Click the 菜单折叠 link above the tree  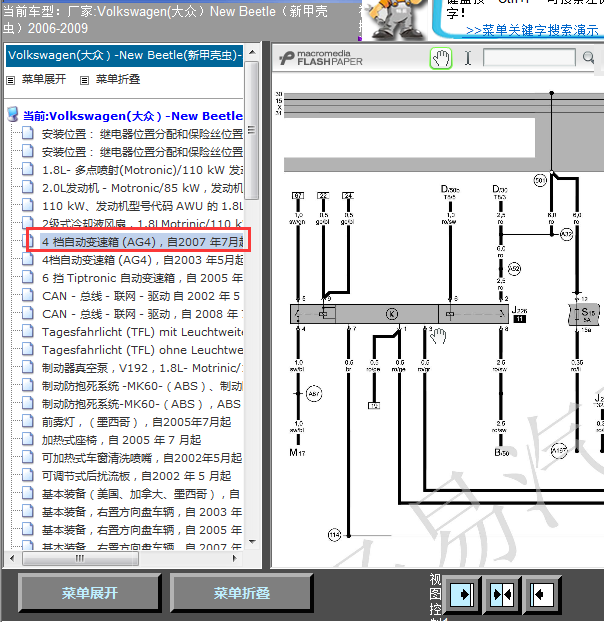pos(118,79)
